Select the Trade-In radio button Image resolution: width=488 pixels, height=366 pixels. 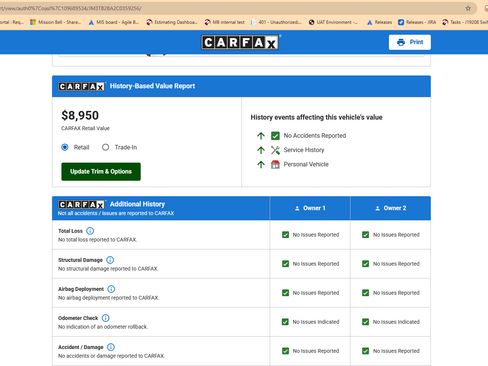coord(105,147)
